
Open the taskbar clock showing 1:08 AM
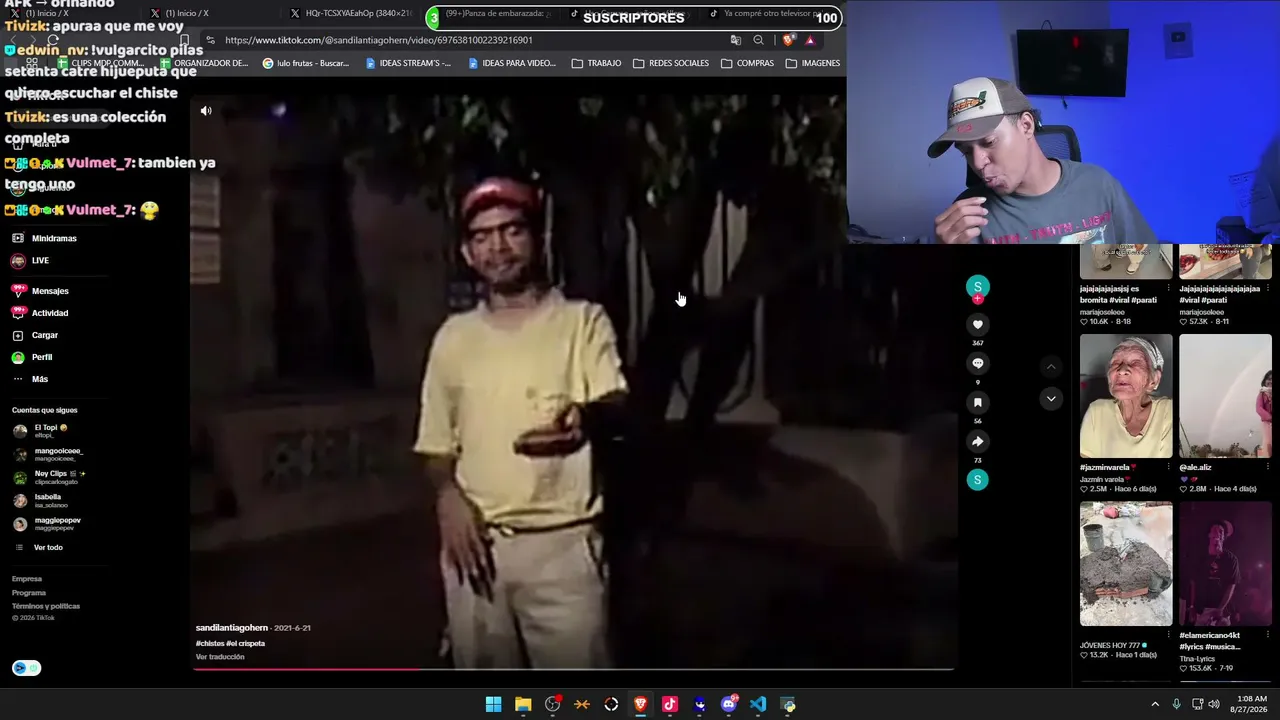coord(1251,704)
